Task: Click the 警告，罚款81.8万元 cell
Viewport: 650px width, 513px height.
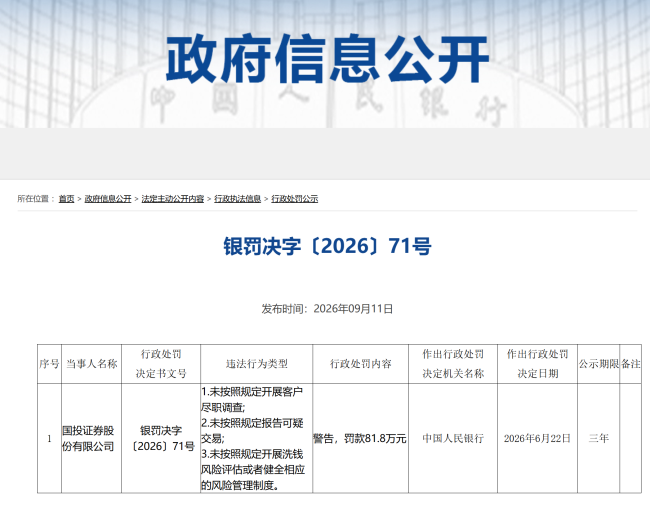Action: tap(361, 438)
